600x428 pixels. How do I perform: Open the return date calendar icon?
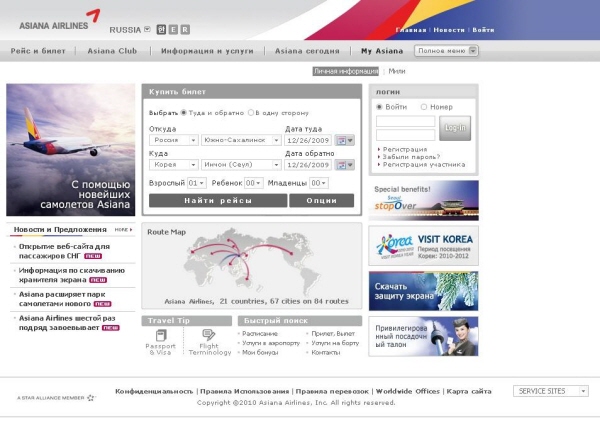point(344,165)
